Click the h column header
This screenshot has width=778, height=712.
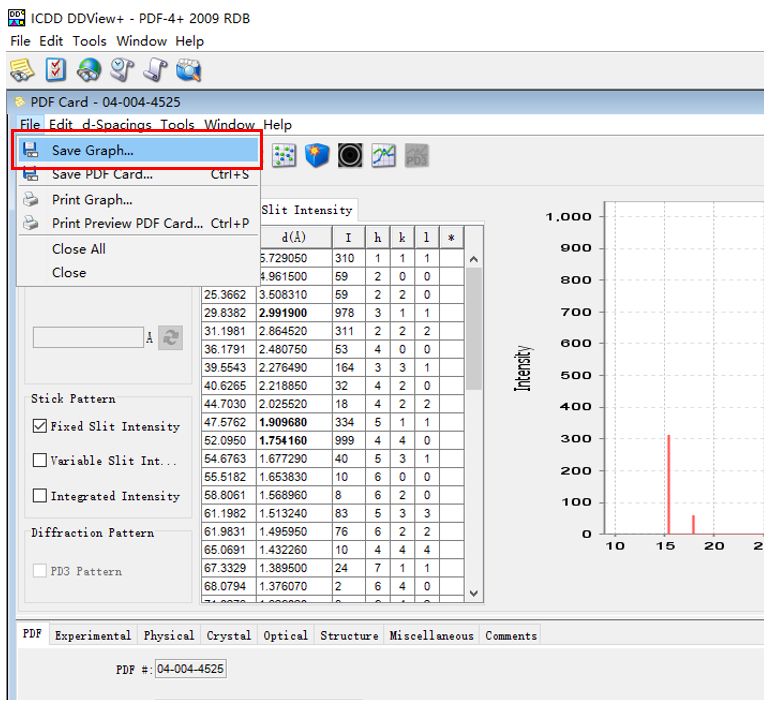click(x=378, y=237)
